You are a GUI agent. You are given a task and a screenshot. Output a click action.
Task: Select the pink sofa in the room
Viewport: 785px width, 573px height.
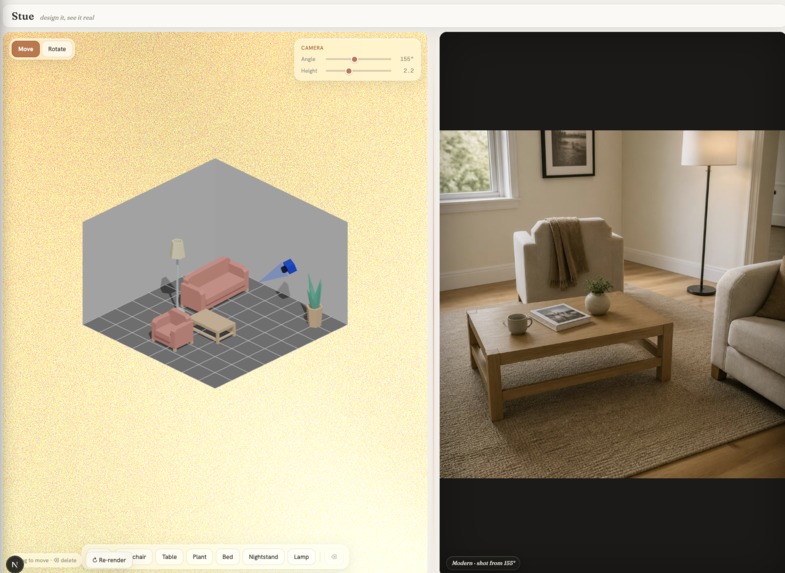[215, 283]
